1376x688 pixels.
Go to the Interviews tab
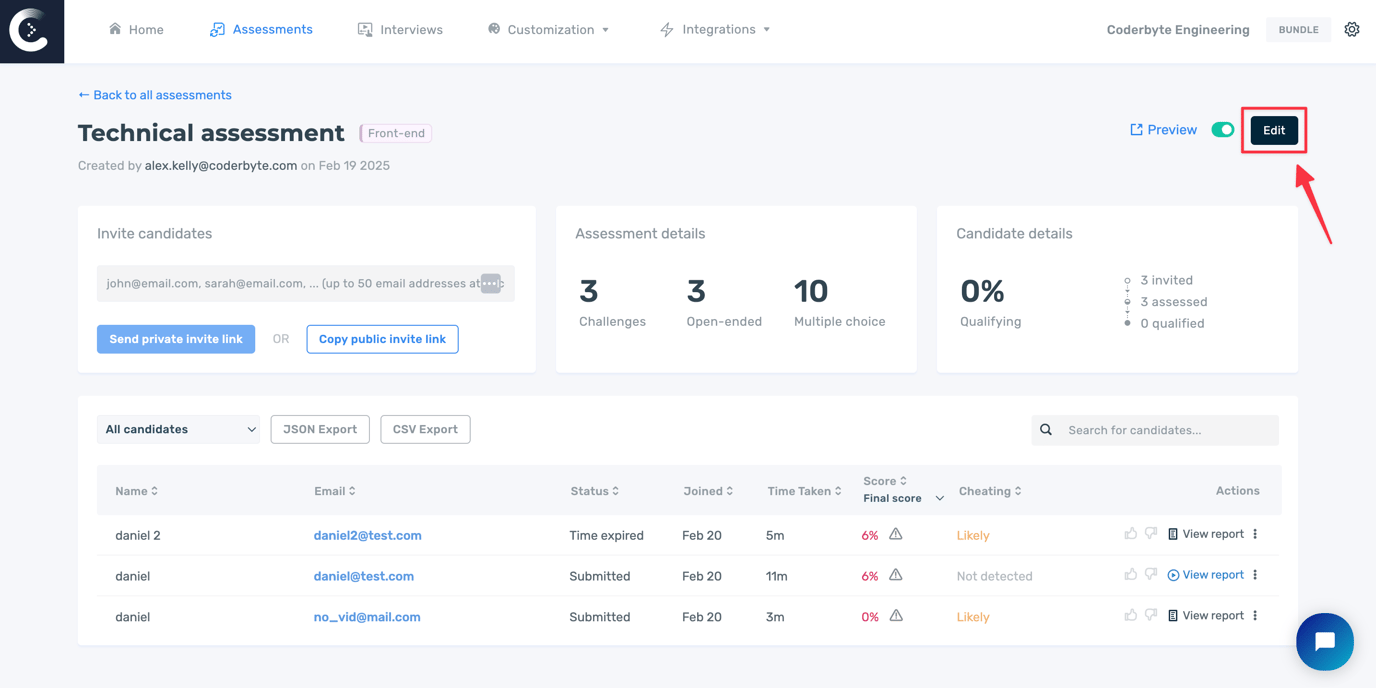[400, 30]
